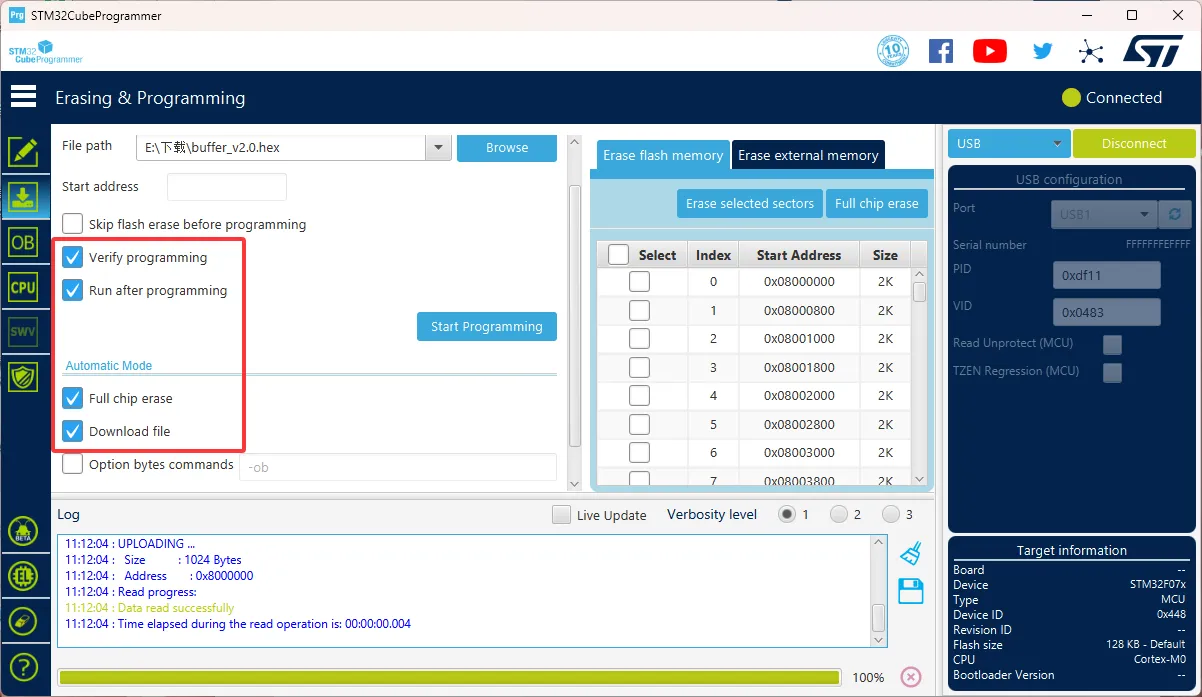Screen dimensions: 1202x697
Task: Enable Skip flash erase before programming
Action: click(73, 224)
